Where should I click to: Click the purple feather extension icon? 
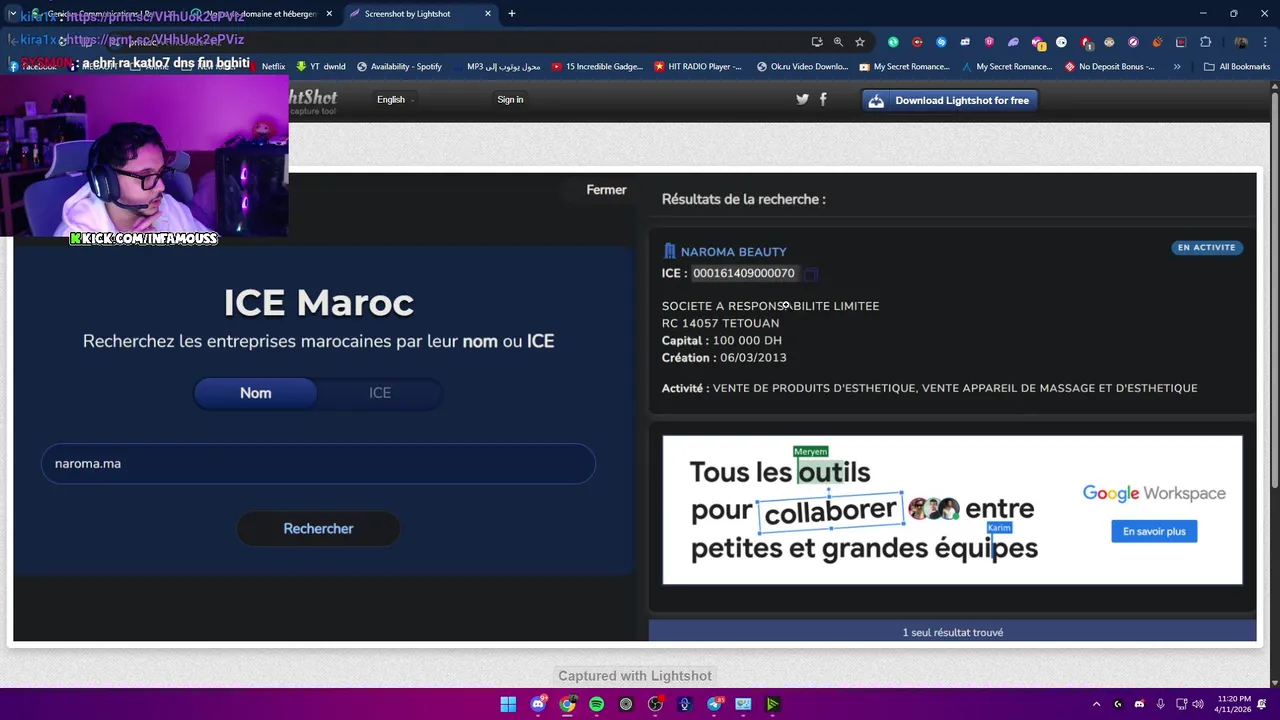[x=1013, y=42]
